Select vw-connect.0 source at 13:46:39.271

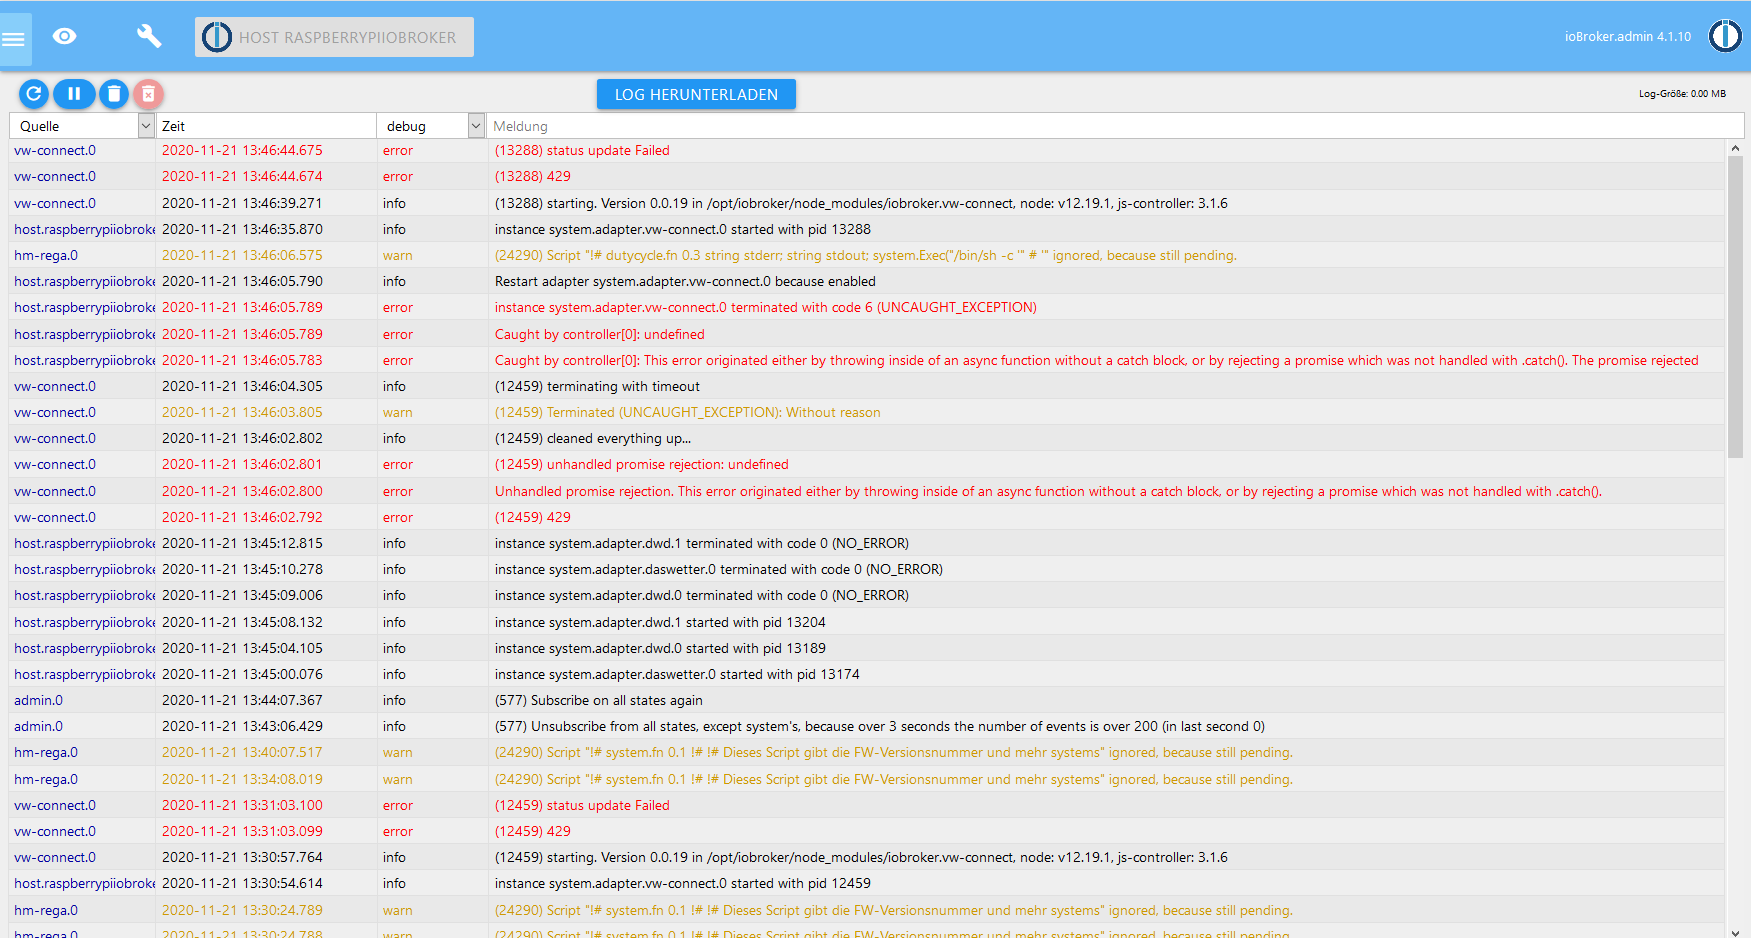coord(55,203)
